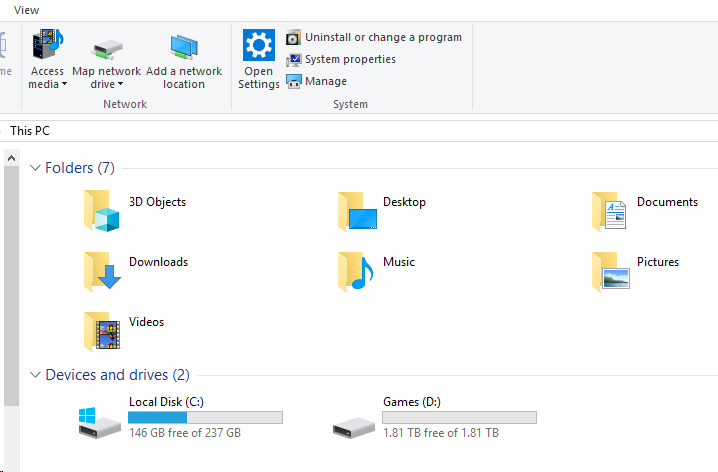
Task: Click the 3D Objects folder name
Action: [158, 202]
